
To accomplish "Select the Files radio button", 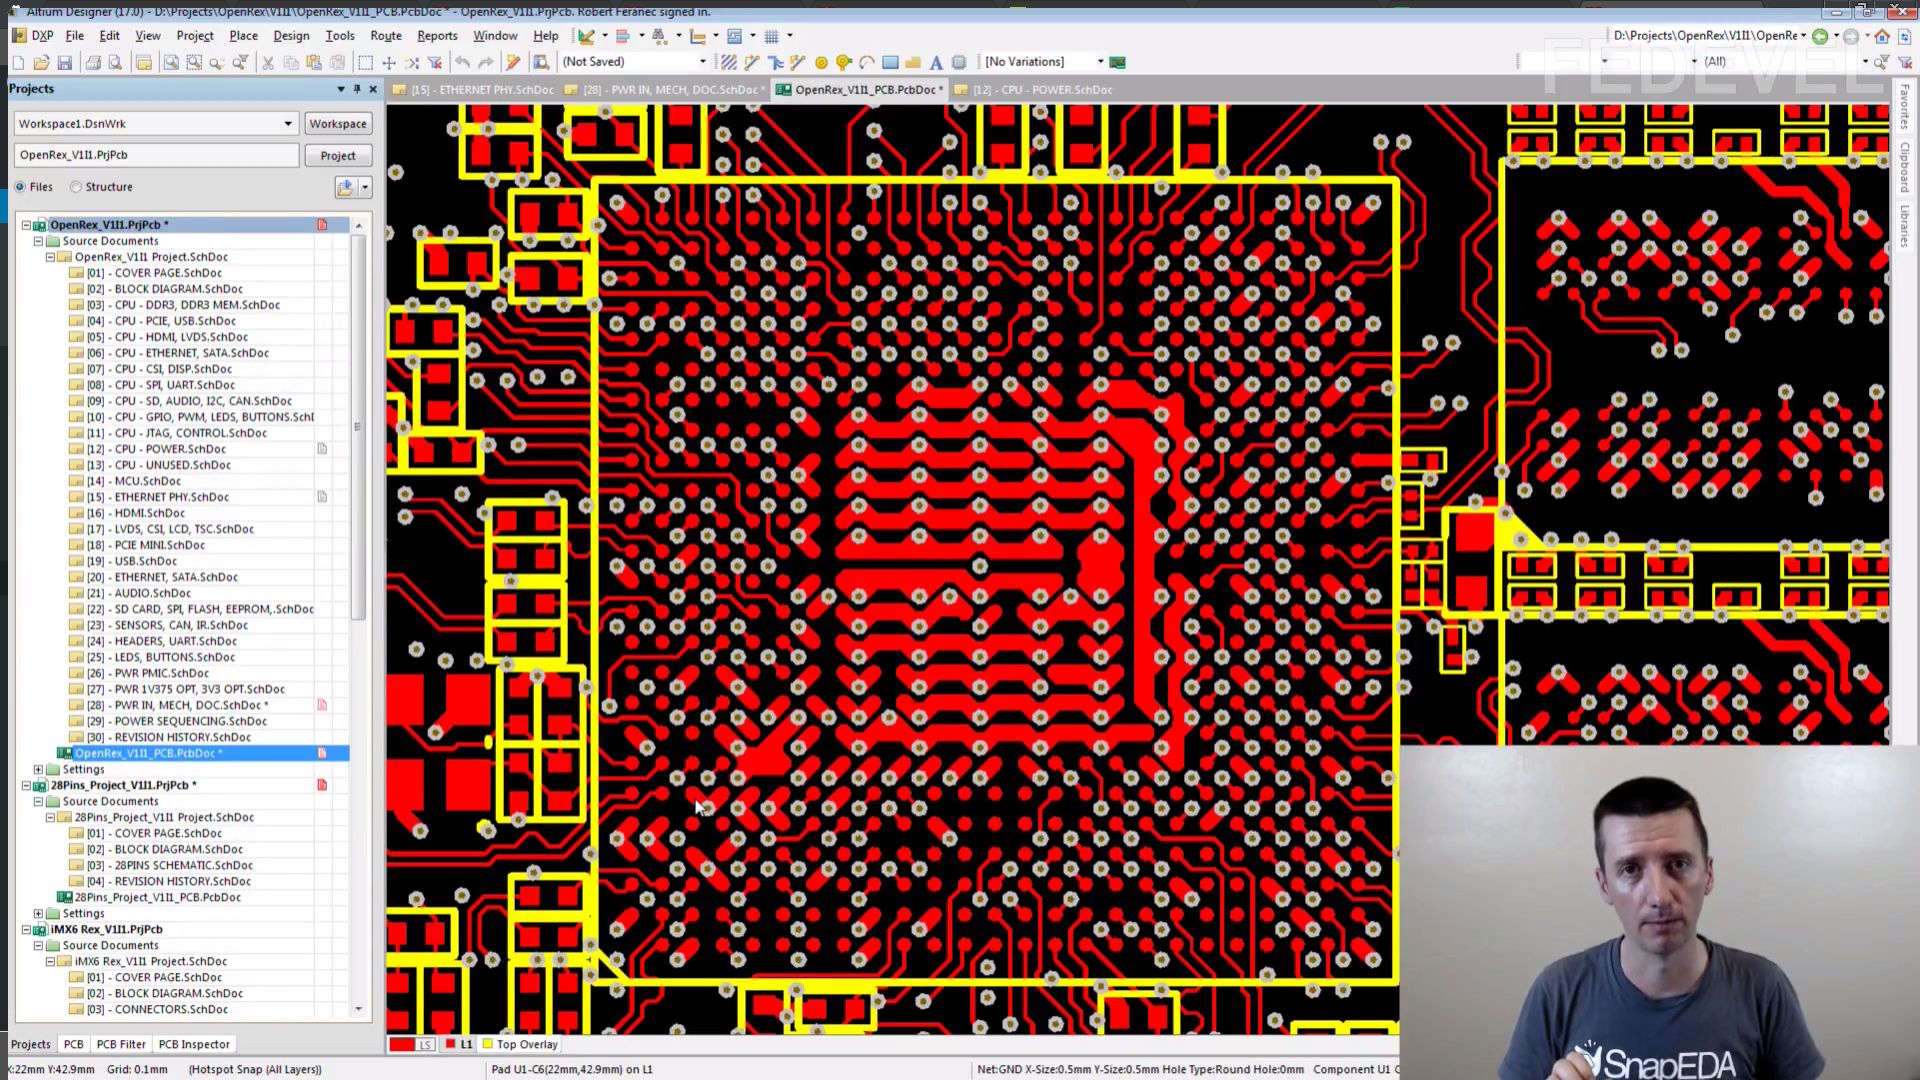I will pos(21,187).
